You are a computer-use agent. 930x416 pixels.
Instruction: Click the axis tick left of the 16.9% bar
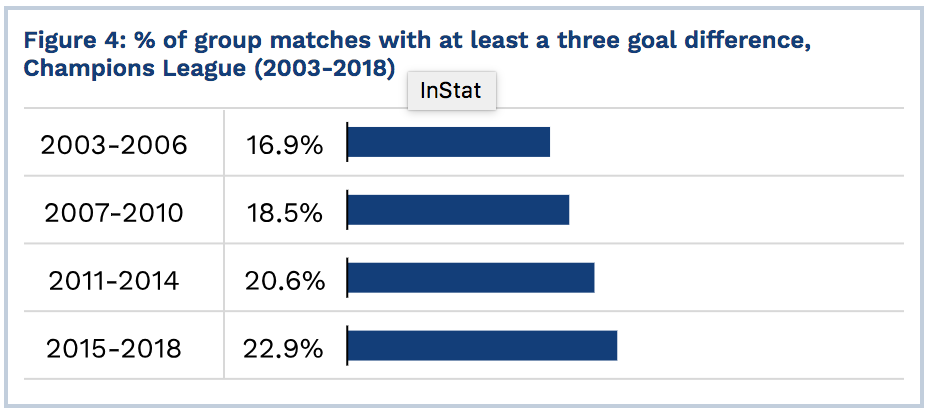347,141
